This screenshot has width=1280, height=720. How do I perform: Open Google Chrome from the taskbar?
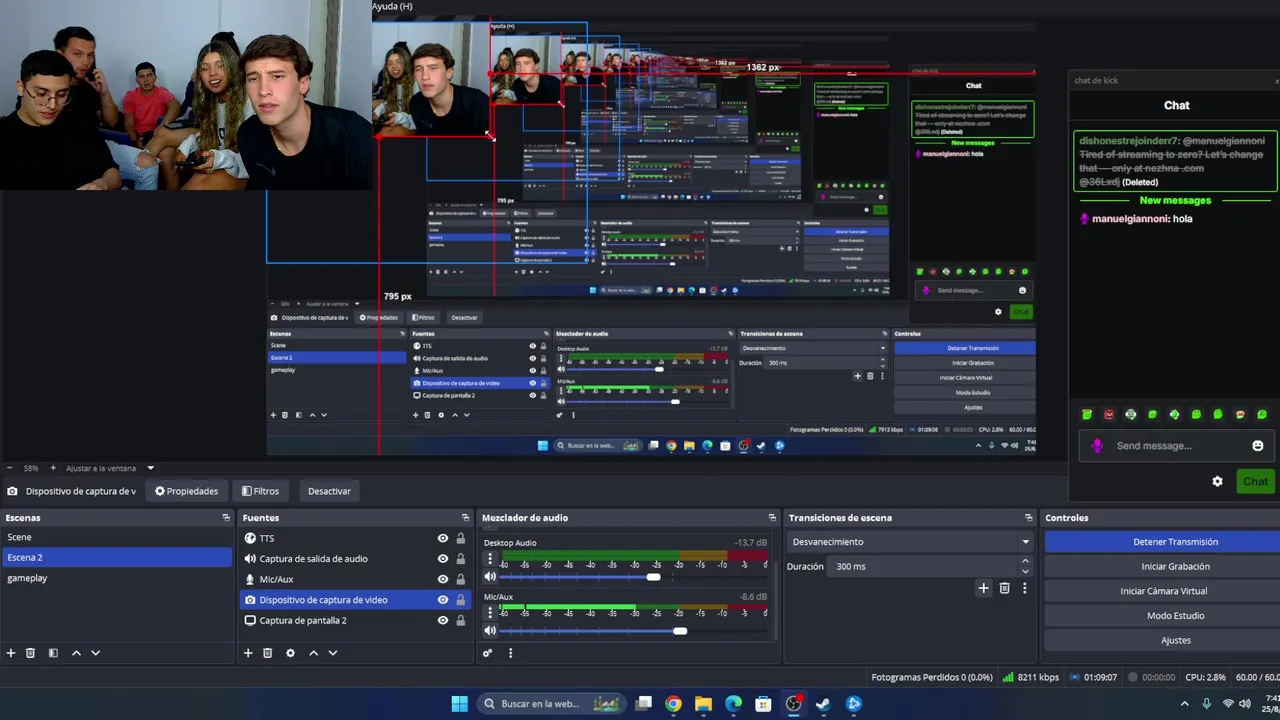pos(673,704)
